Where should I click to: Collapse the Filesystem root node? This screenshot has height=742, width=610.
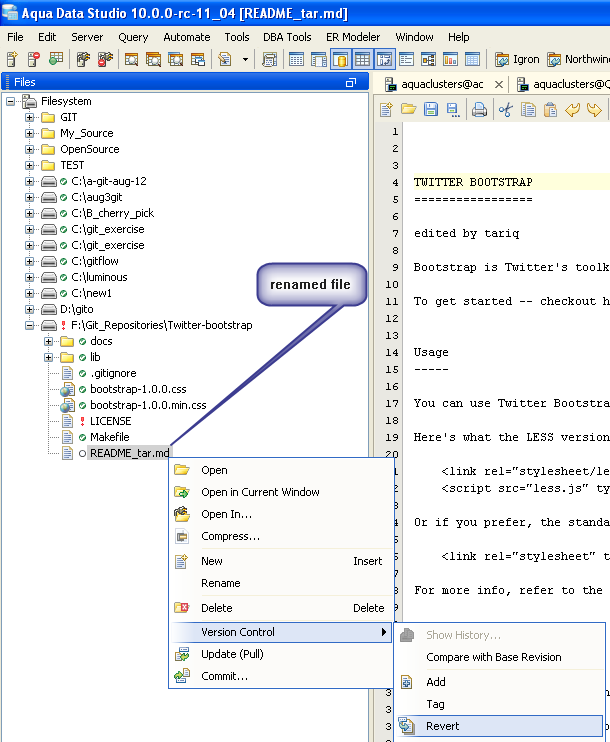point(10,101)
